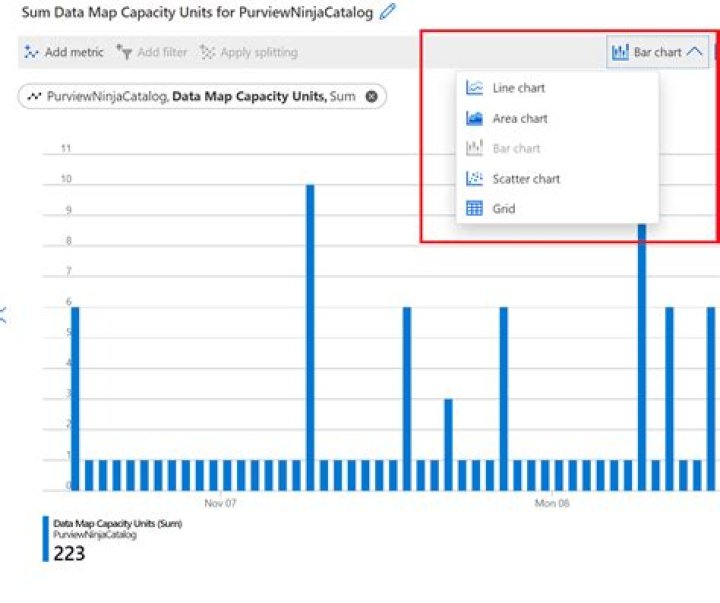Click the Bar chart icon in the toolbar
The image size is (720, 603).
pos(620,52)
